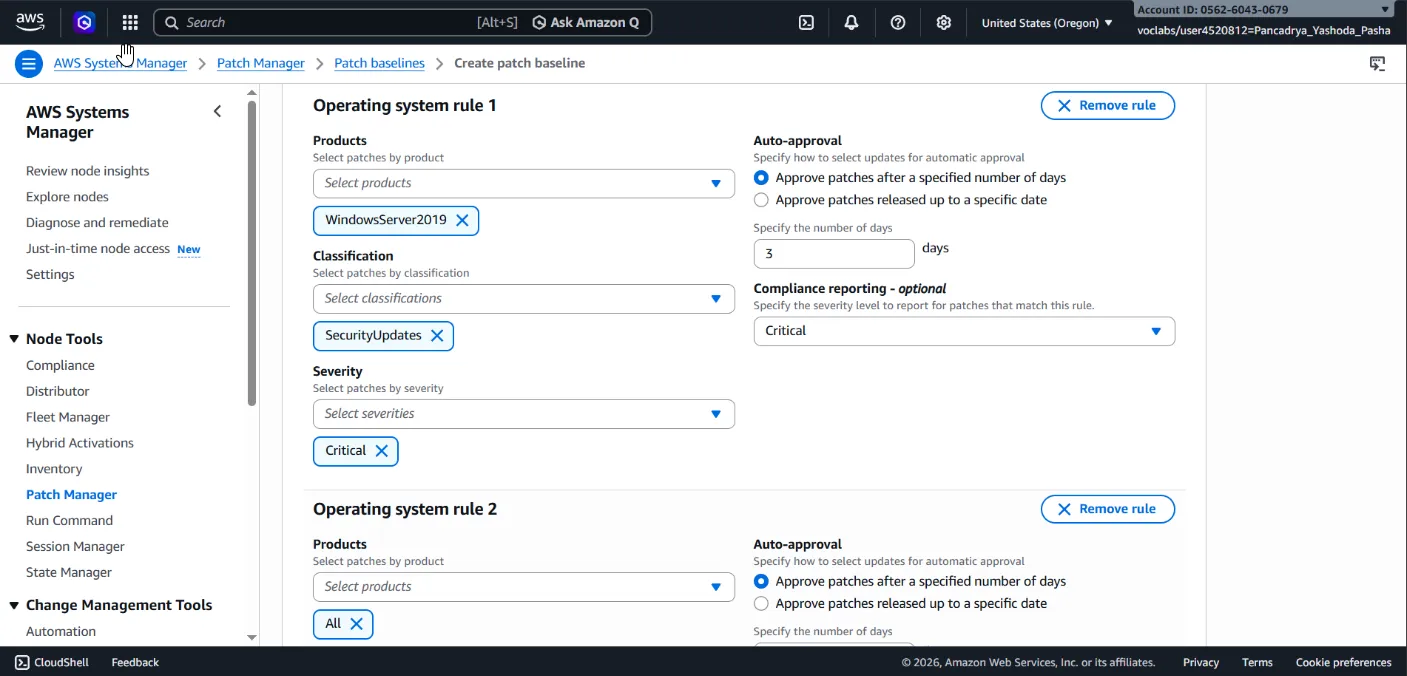
Task: Click the purple pinned service icon
Action: (x=84, y=22)
